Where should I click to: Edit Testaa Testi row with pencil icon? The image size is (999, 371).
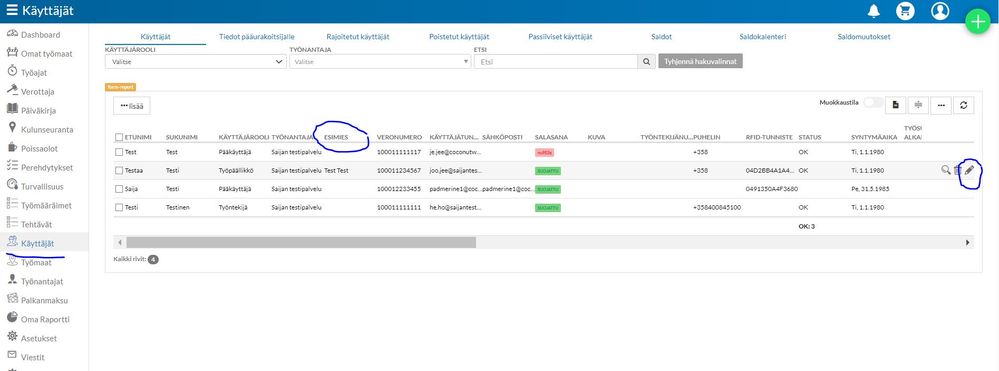point(970,170)
